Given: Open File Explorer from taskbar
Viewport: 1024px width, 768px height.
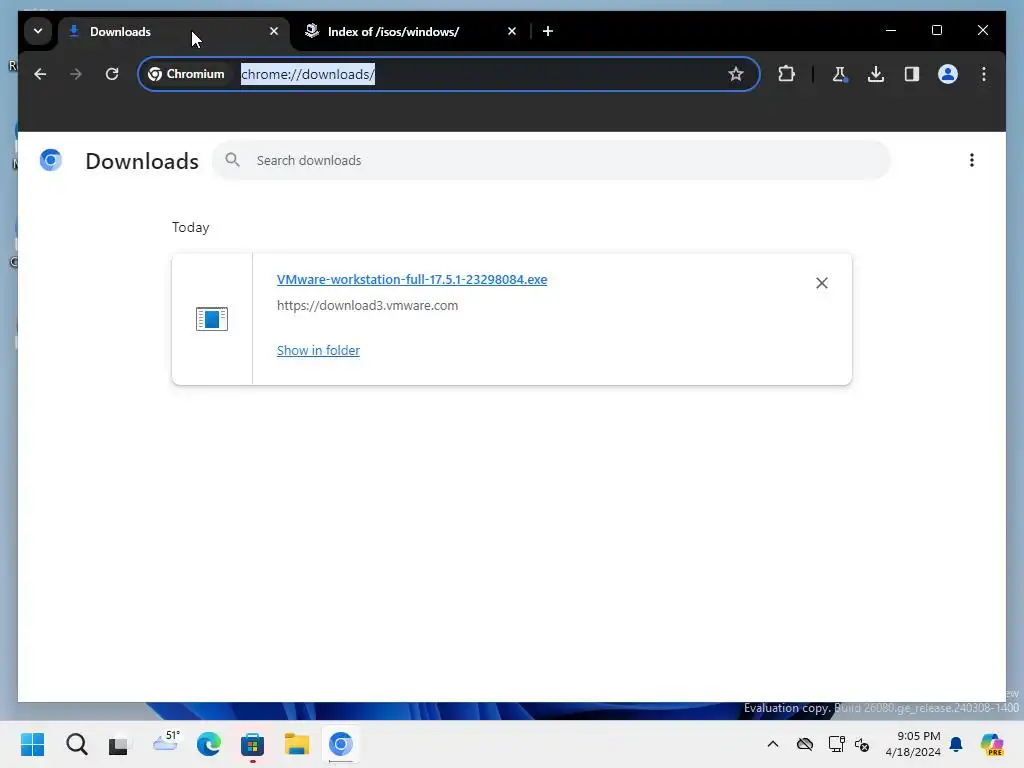Looking at the screenshot, I should 296,744.
